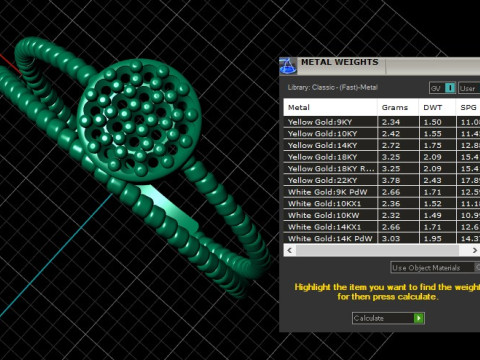Click the 1.50 DWT value

click(432, 122)
